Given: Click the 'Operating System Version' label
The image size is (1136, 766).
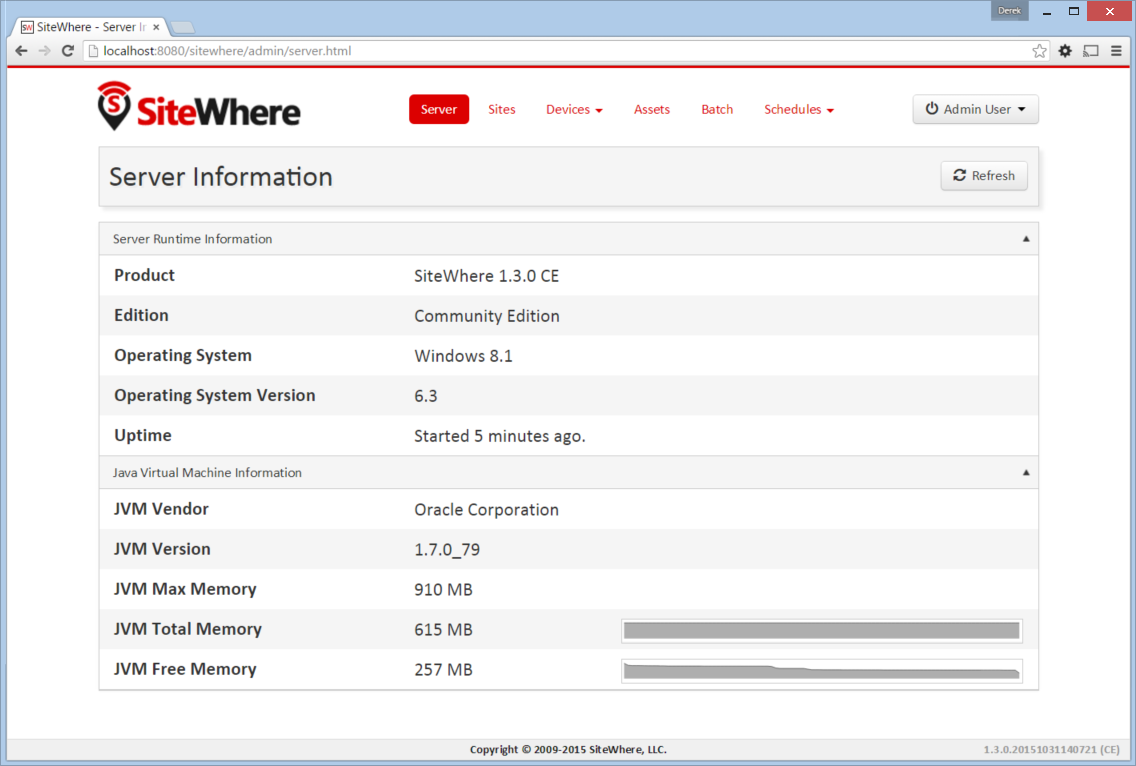Looking at the screenshot, I should [x=214, y=395].
